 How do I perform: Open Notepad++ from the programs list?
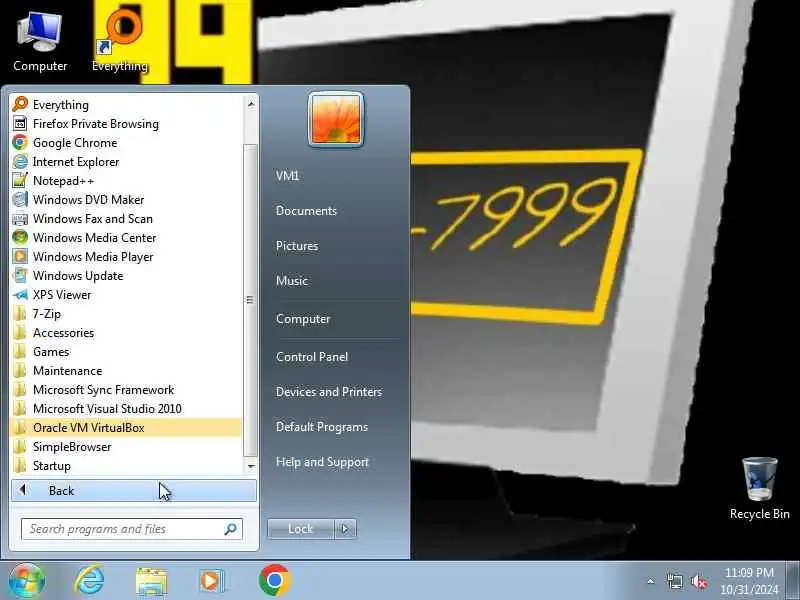point(126,181)
